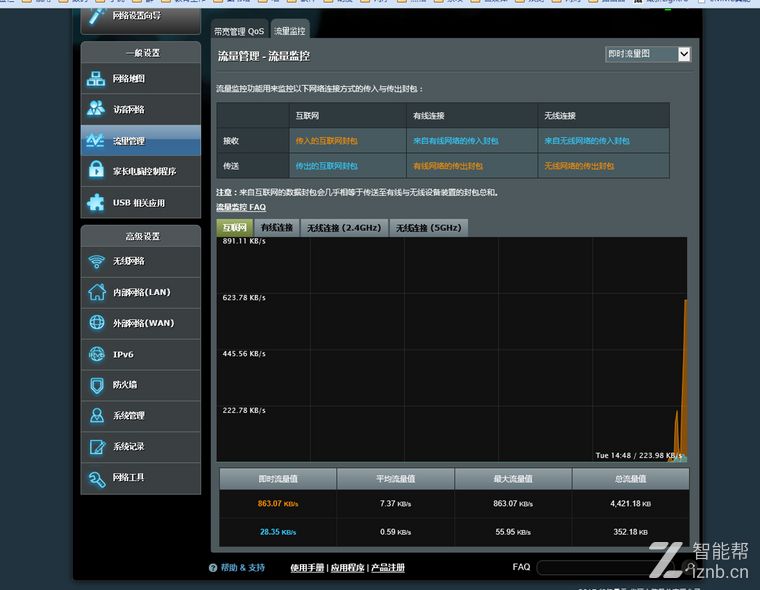Screen dimensions: 760x590
Task: Click the 来自有线网络的传入封包 cell text
Action: pyautogui.click(x=456, y=141)
